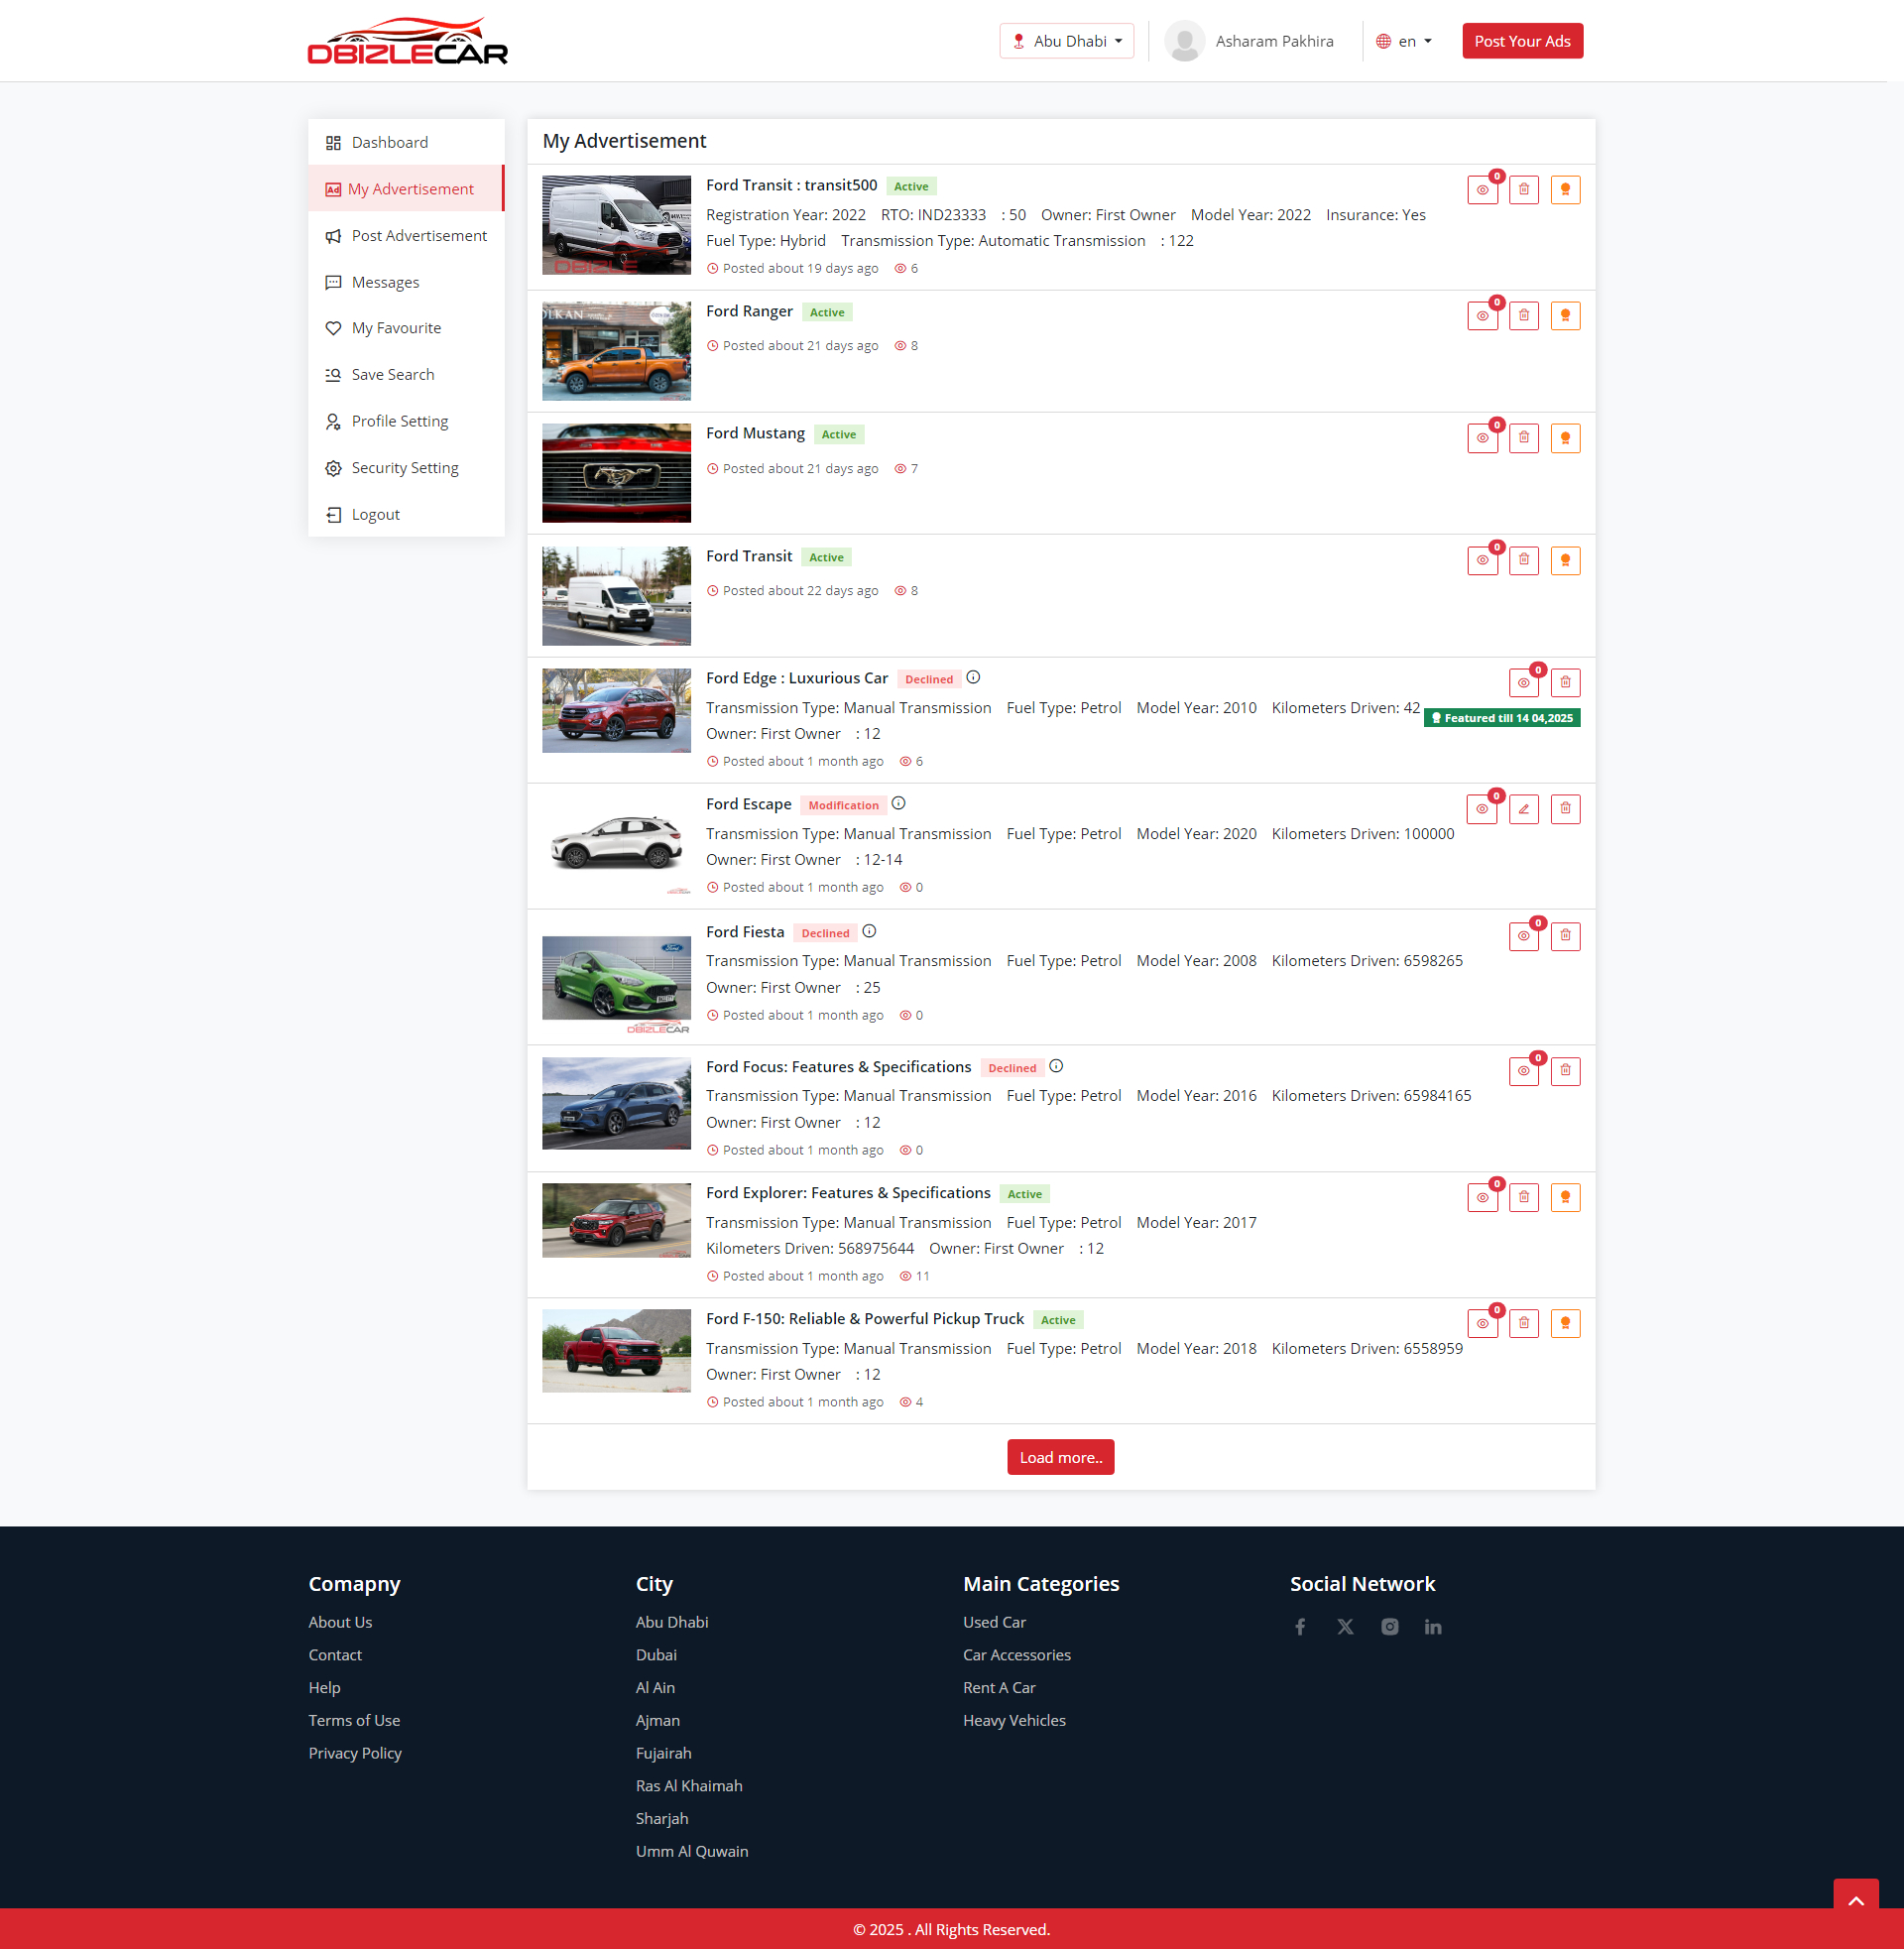Image resolution: width=1904 pixels, height=1949 pixels.
Task: View the Ford Mustang ad
Action: 1482,438
